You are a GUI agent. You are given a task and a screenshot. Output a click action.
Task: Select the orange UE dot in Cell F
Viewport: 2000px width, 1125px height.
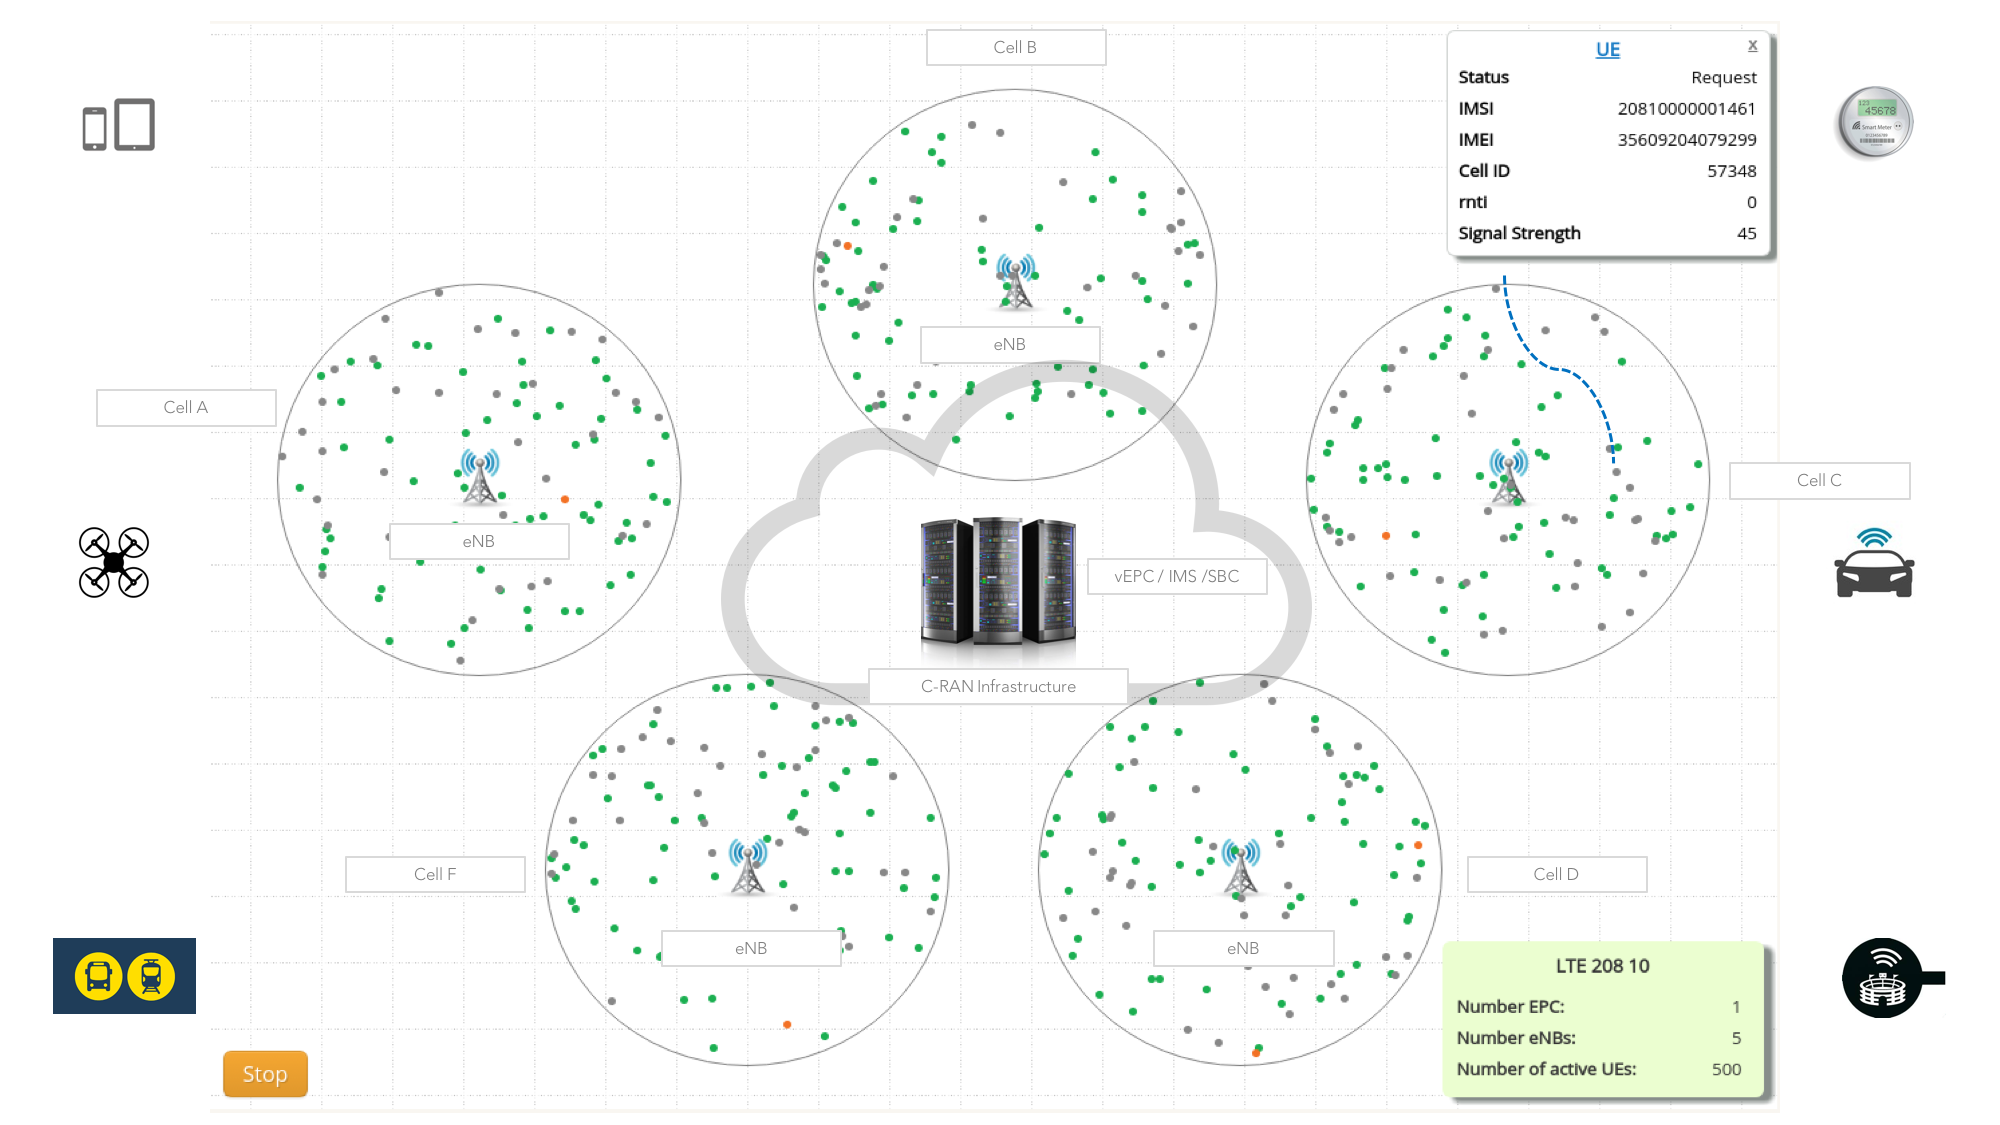(x=786, y=1023)
